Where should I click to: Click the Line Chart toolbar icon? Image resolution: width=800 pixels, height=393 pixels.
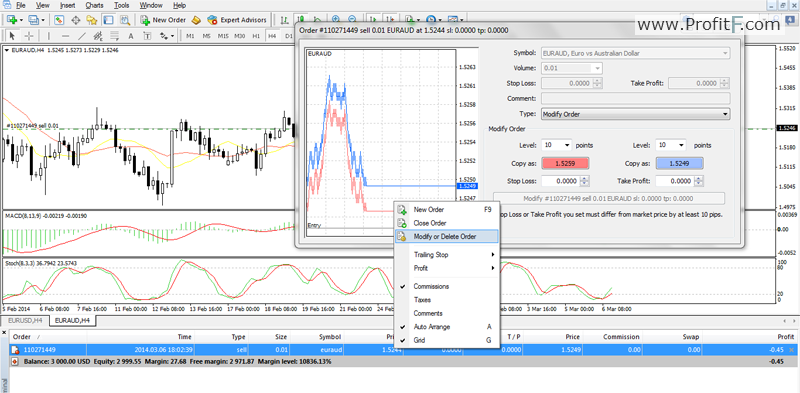pos(317,20)
